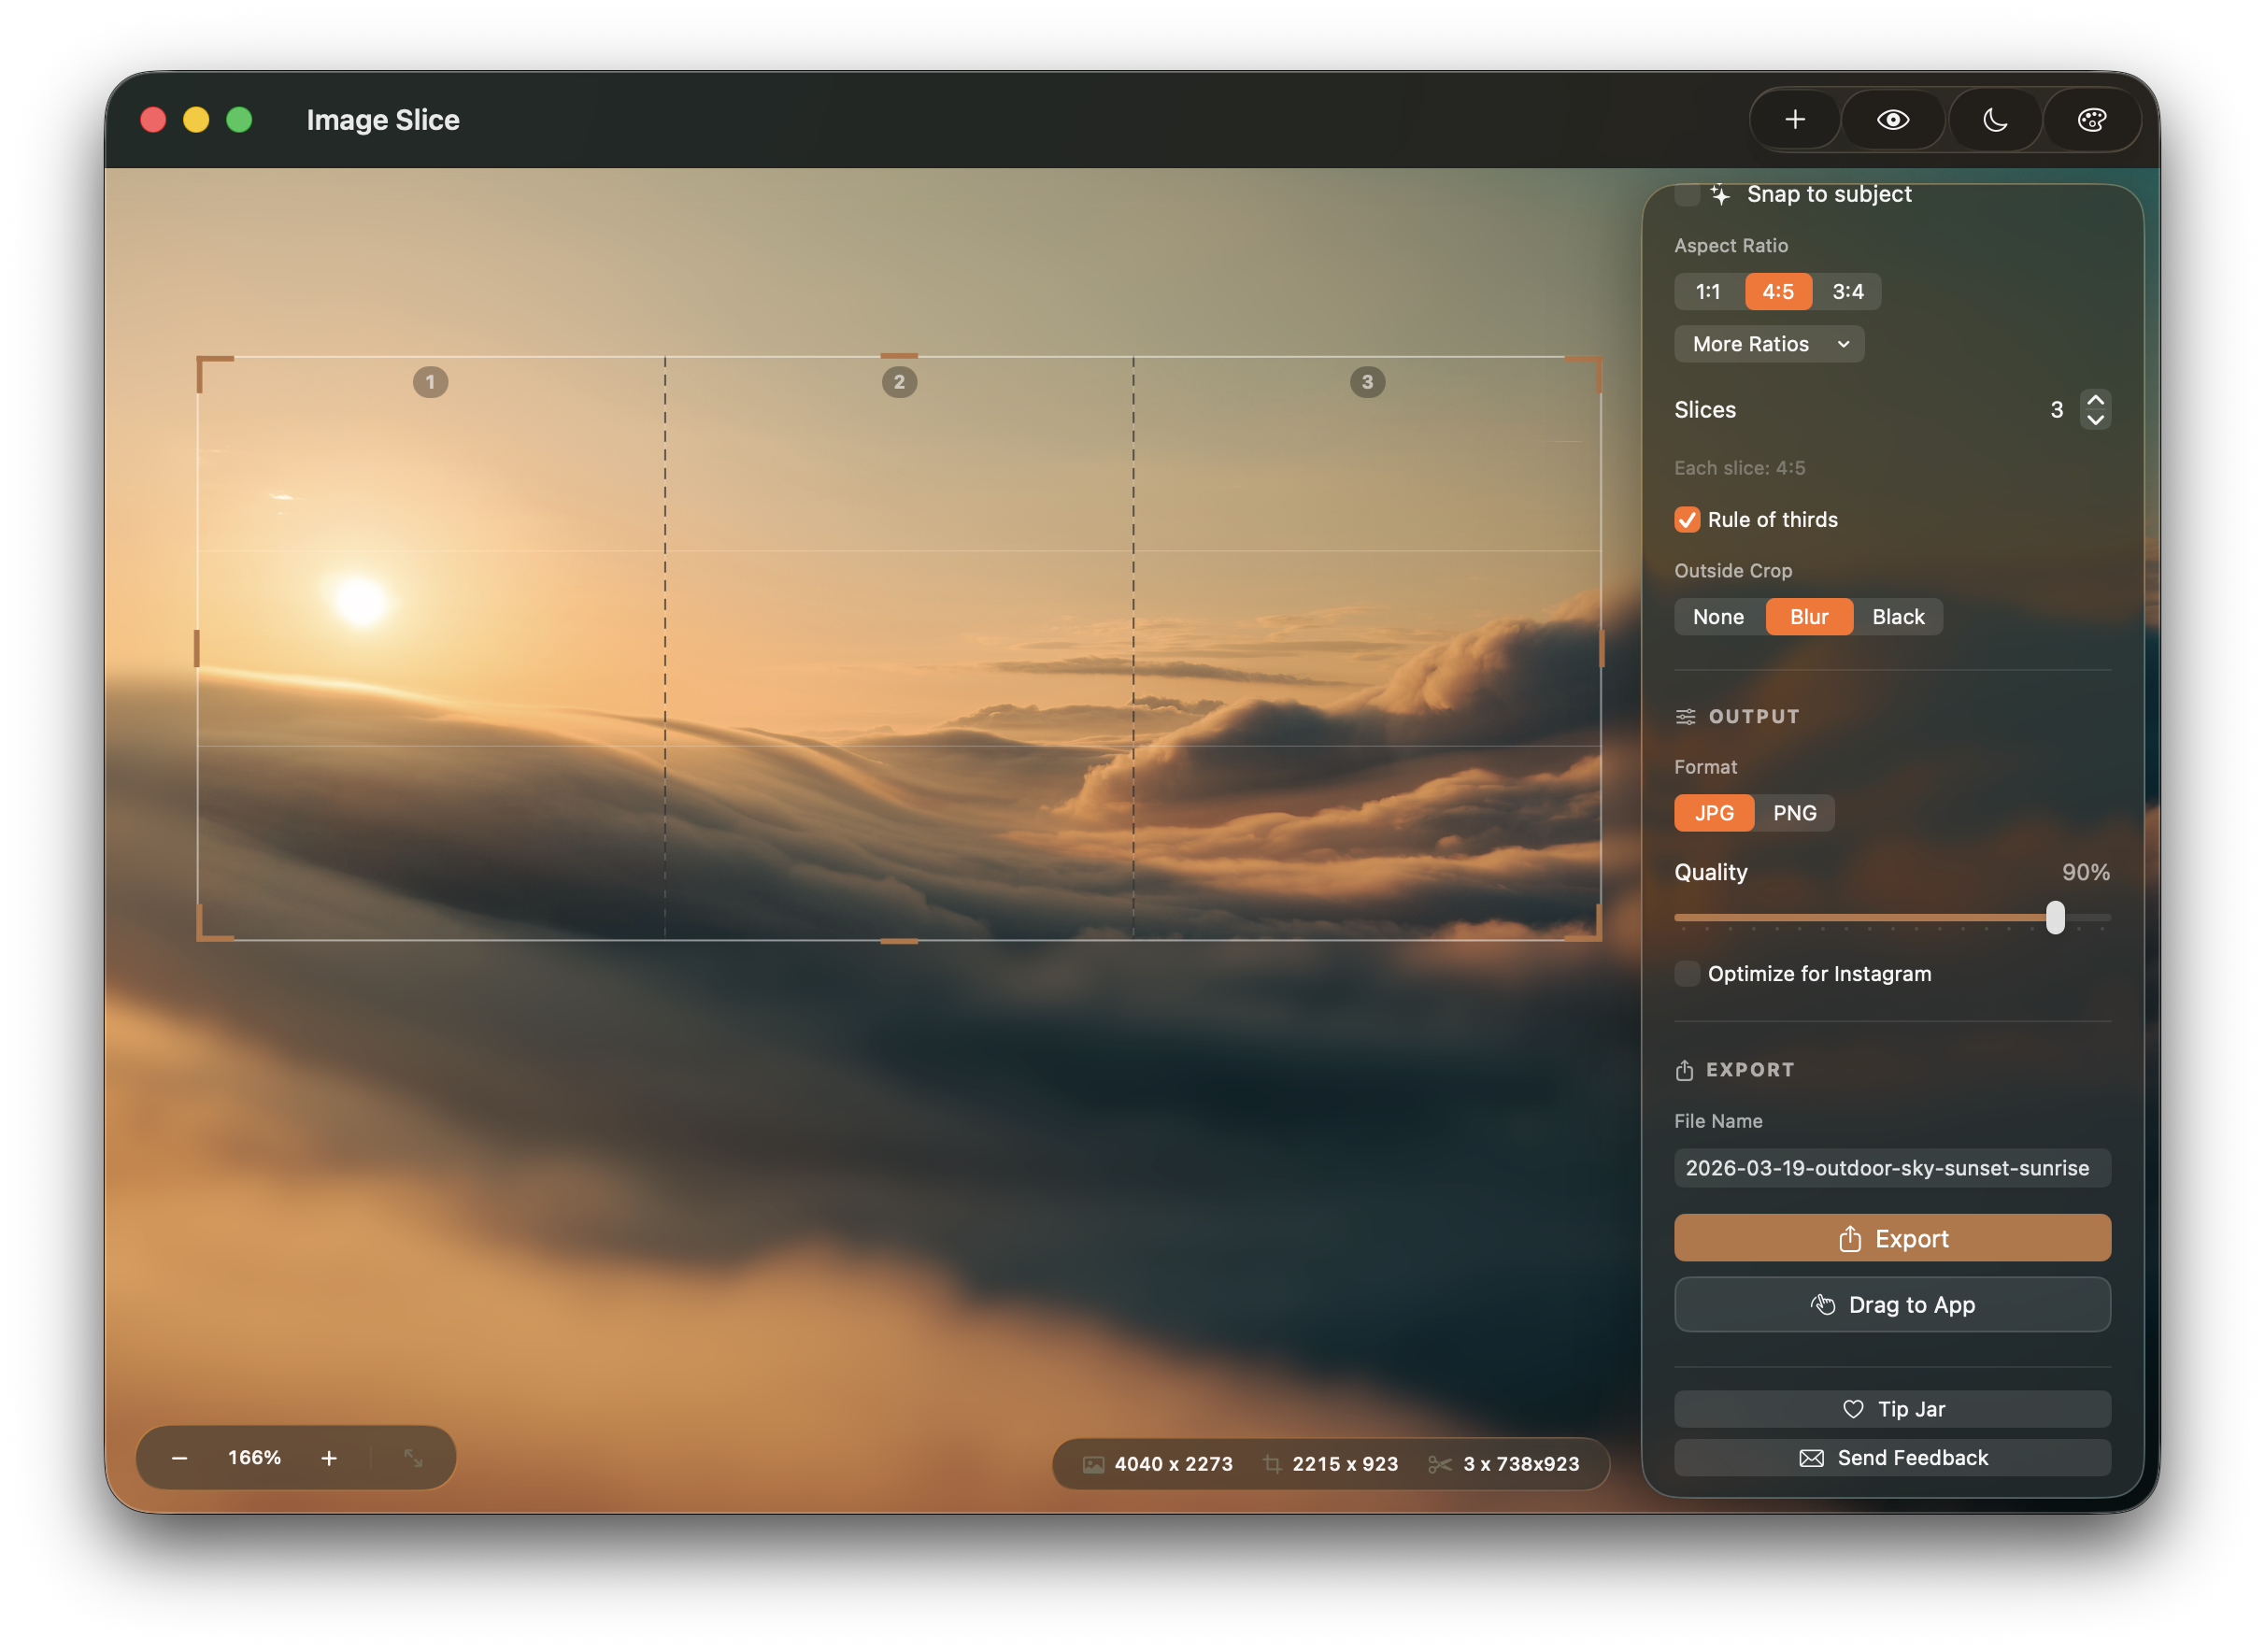The image size is (2265, 1652).
Task: Set Outside Crop to Black
Action: point(1898,617)
